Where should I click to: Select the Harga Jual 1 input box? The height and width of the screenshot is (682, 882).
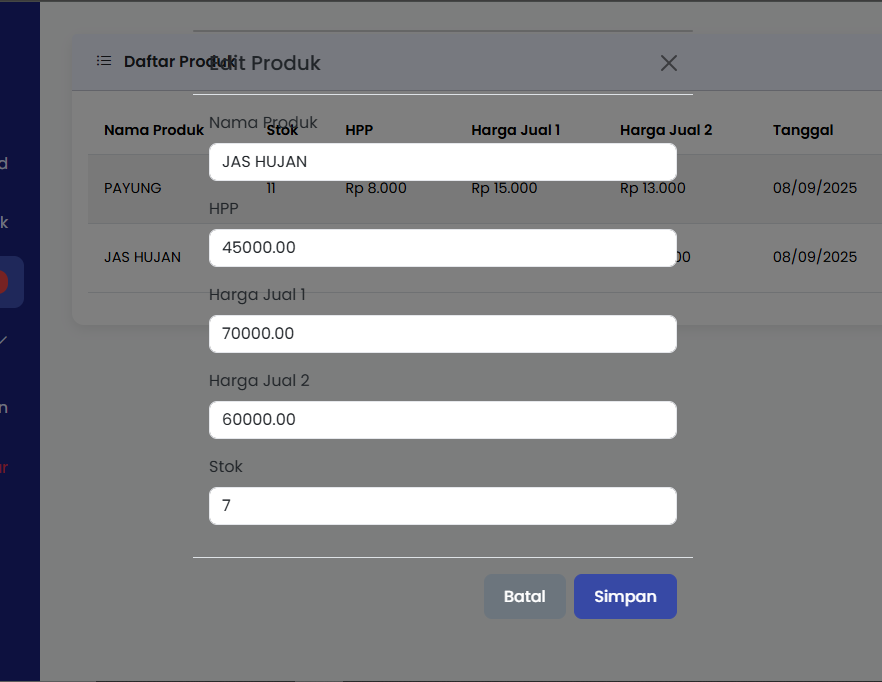coord(442,334)
